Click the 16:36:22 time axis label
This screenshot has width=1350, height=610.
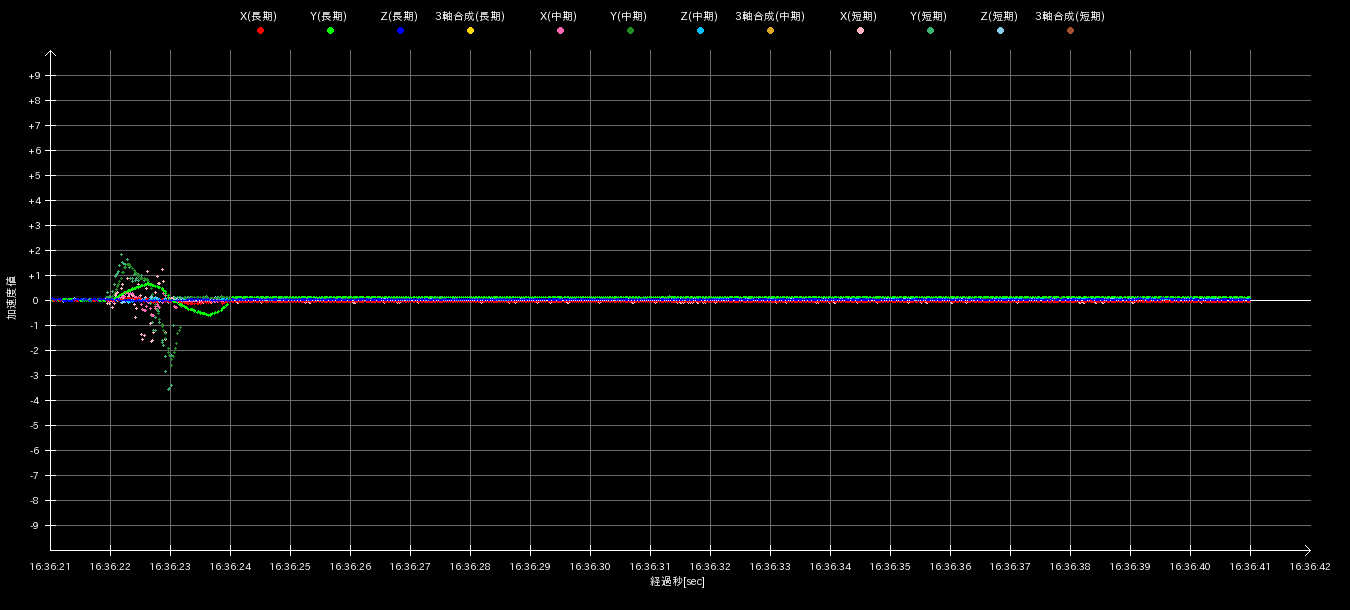(x=110, y=566)
